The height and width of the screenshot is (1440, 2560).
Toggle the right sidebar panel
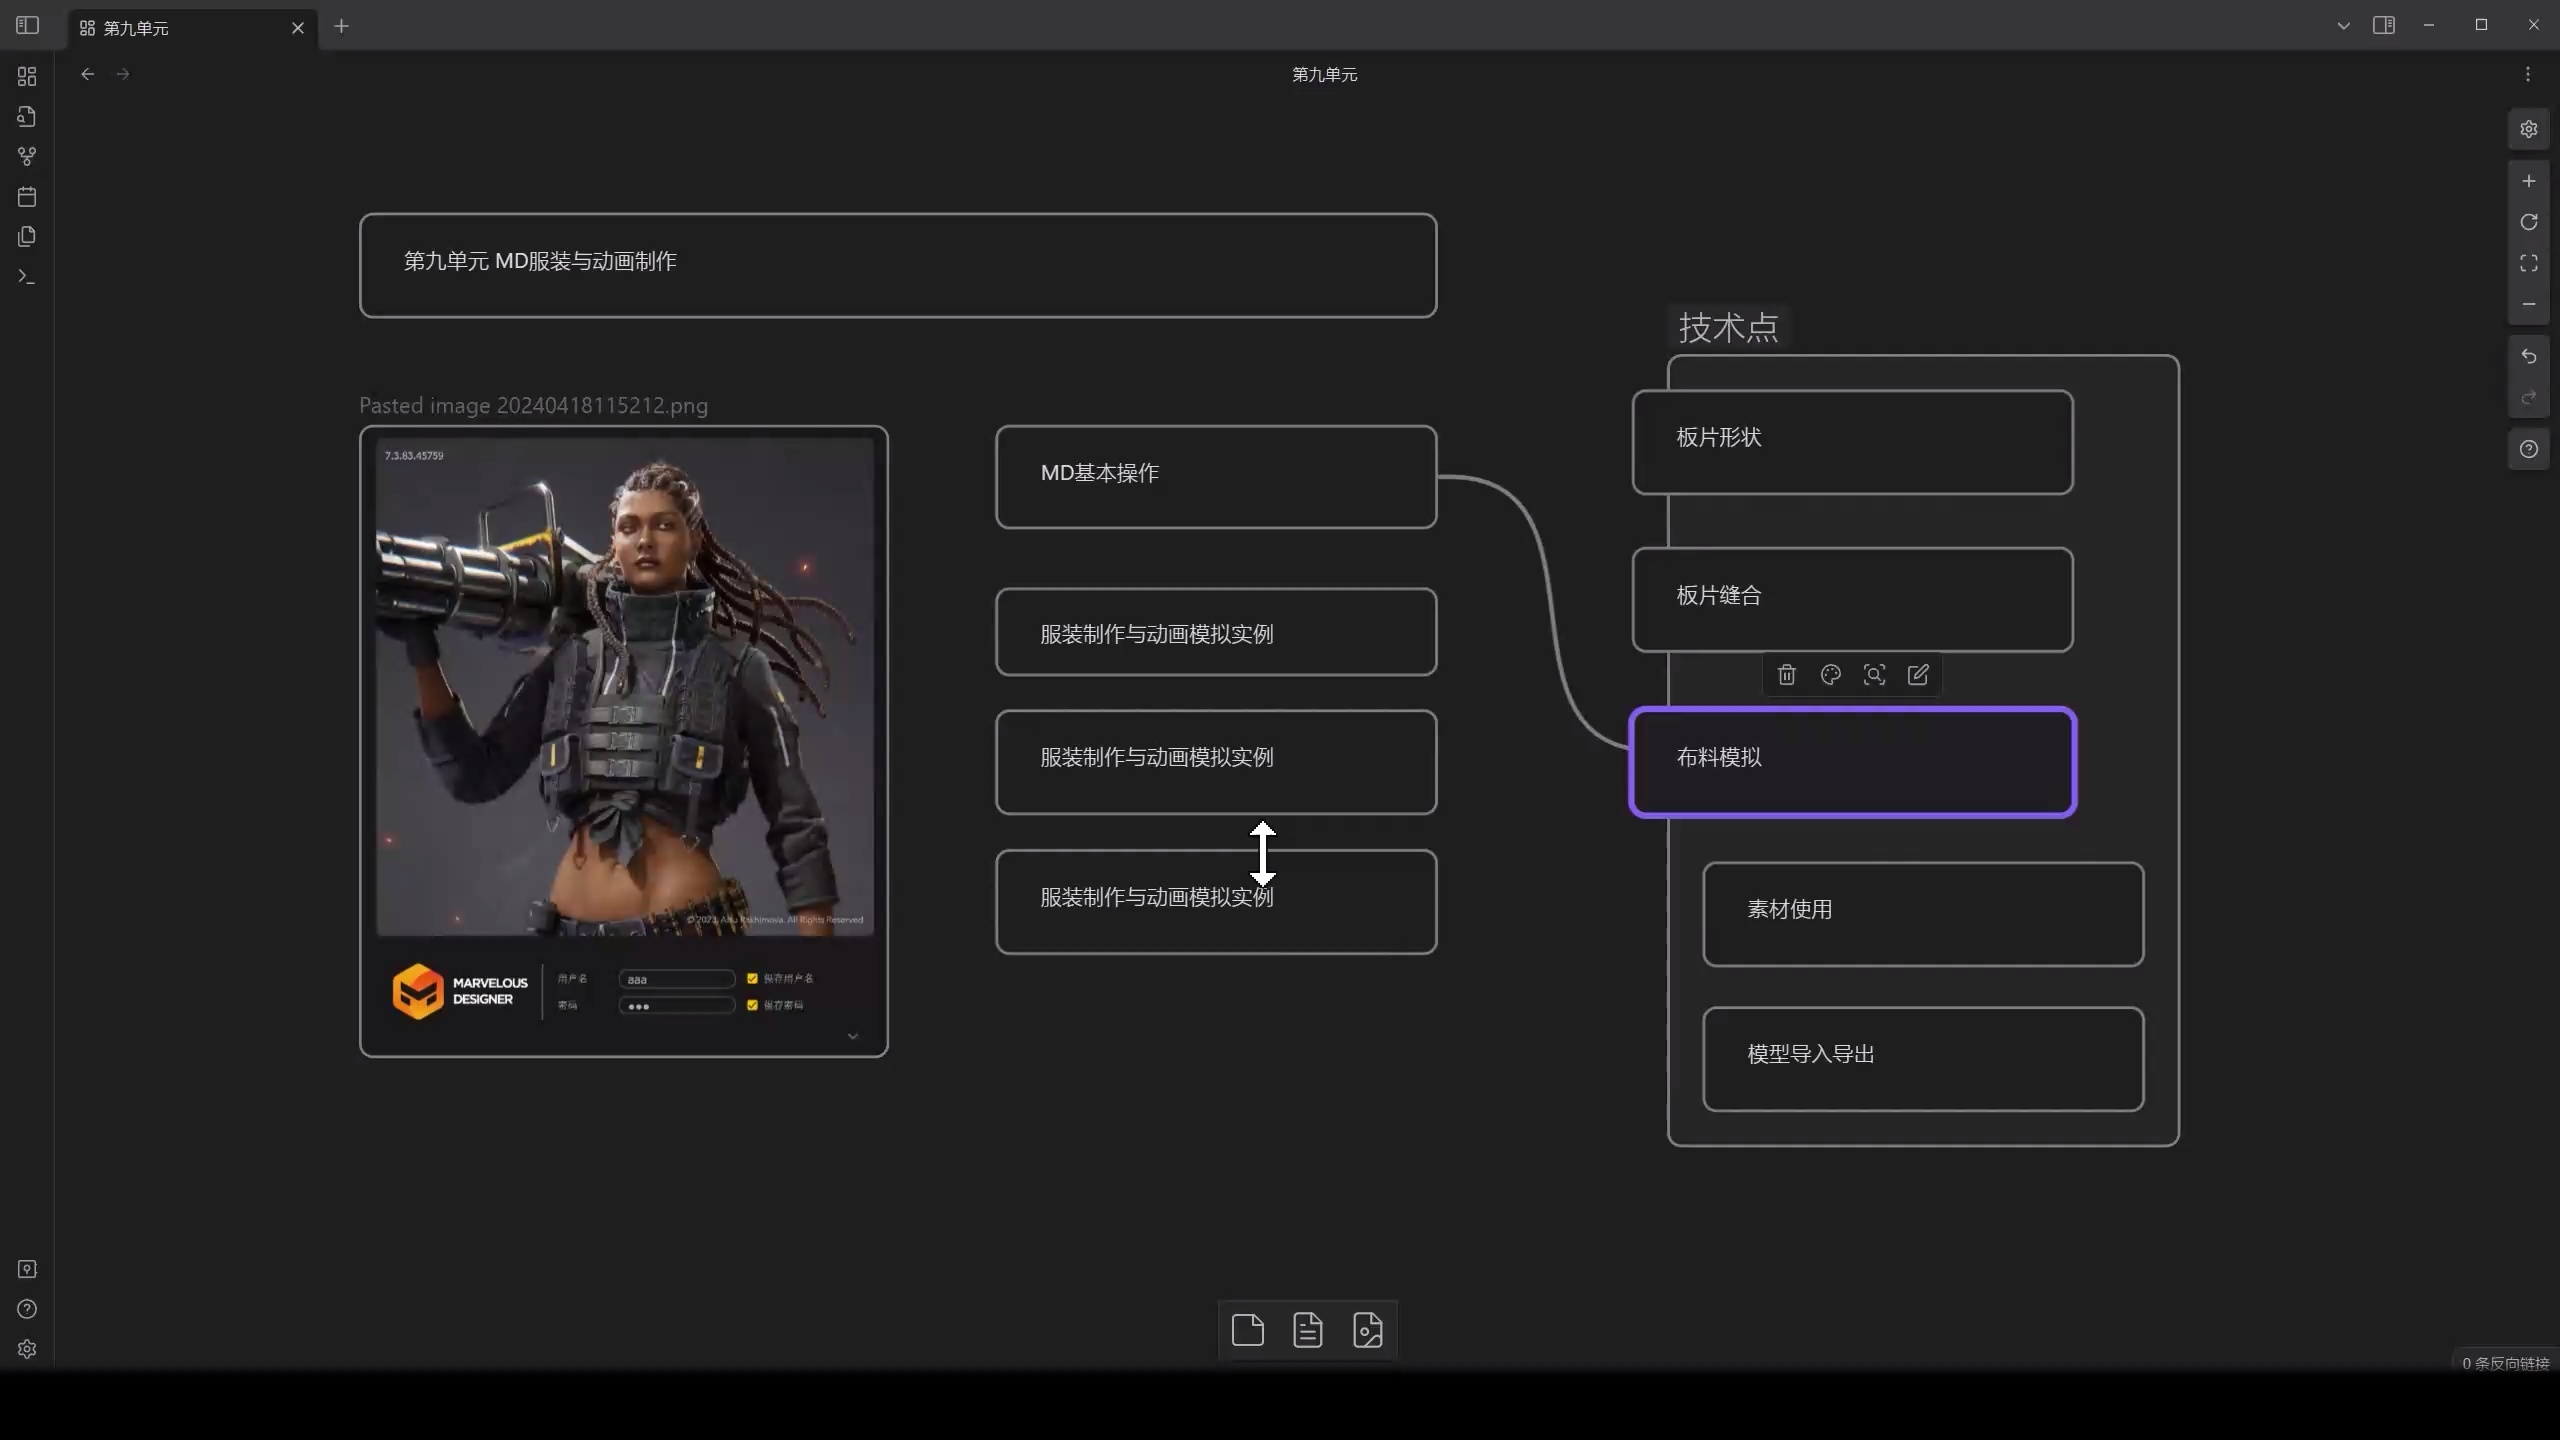tap(2384, 25)
